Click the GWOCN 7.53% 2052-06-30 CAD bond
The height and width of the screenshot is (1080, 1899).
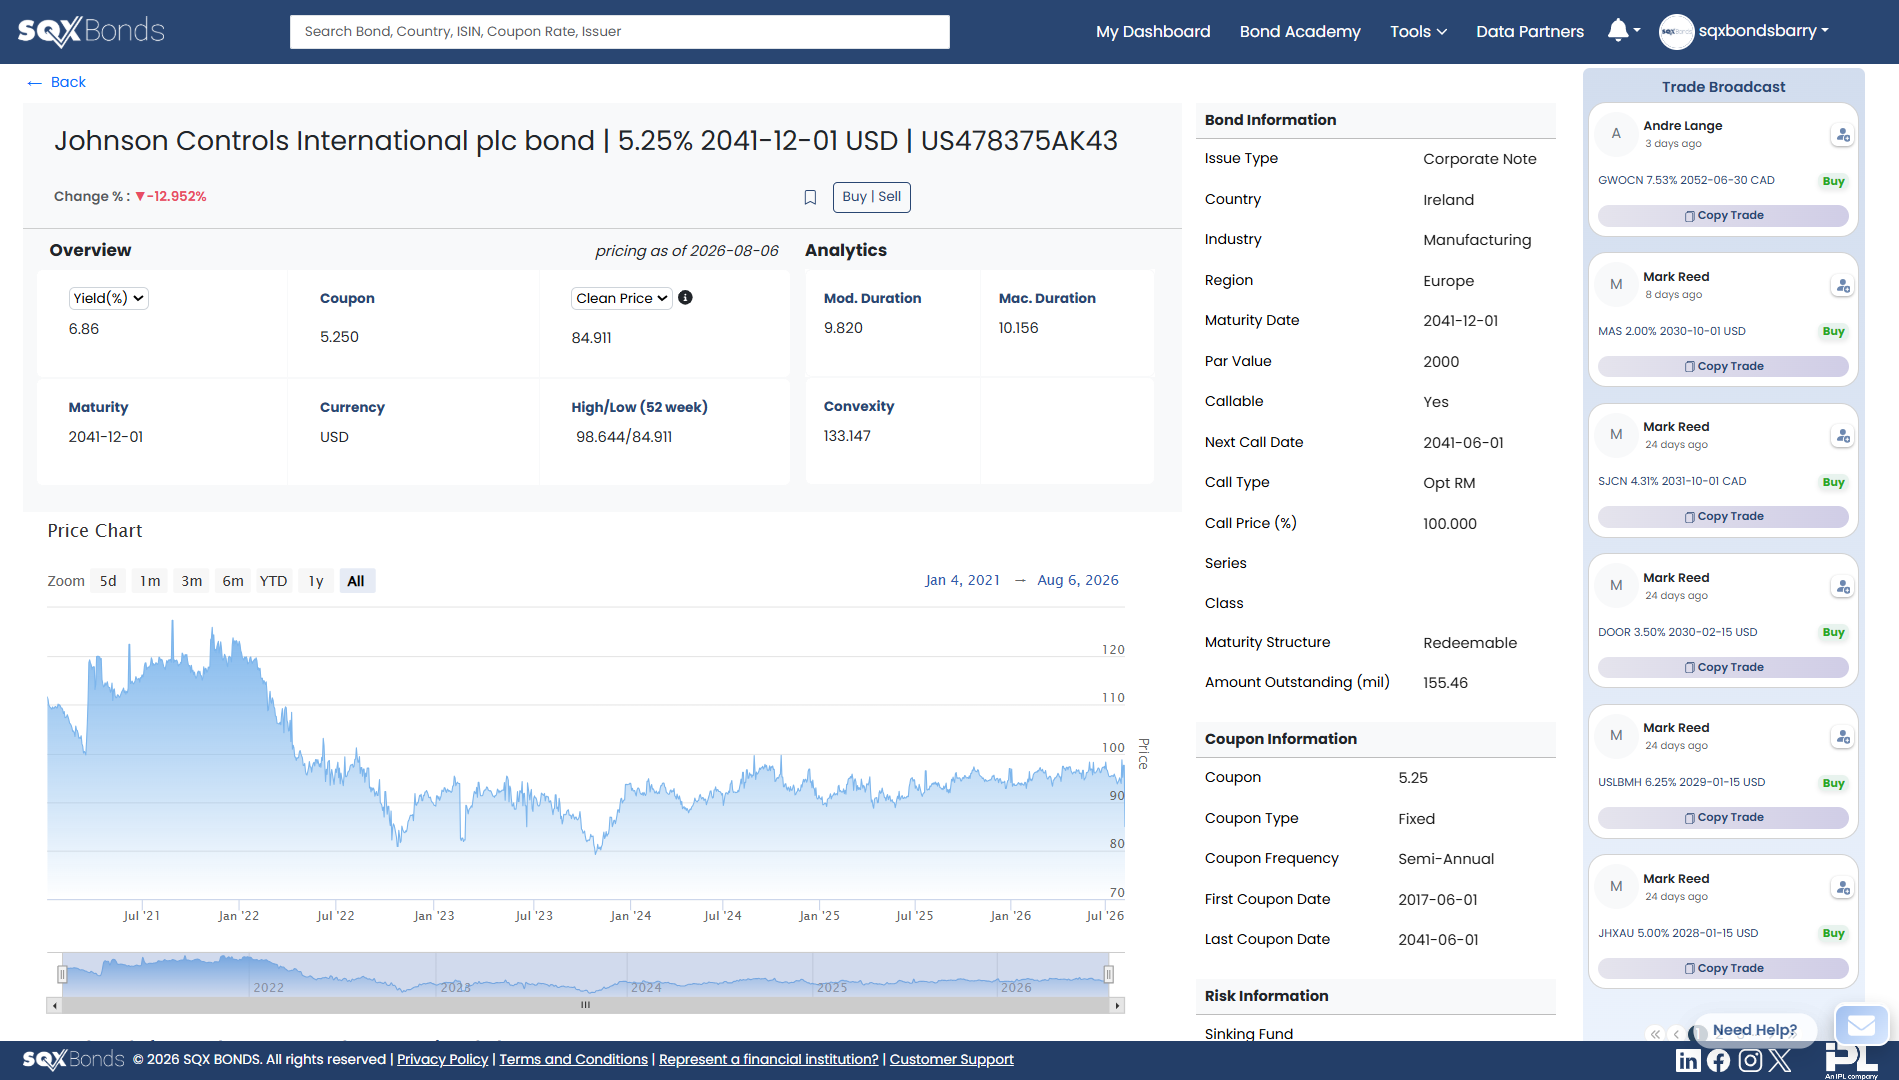1686,181
